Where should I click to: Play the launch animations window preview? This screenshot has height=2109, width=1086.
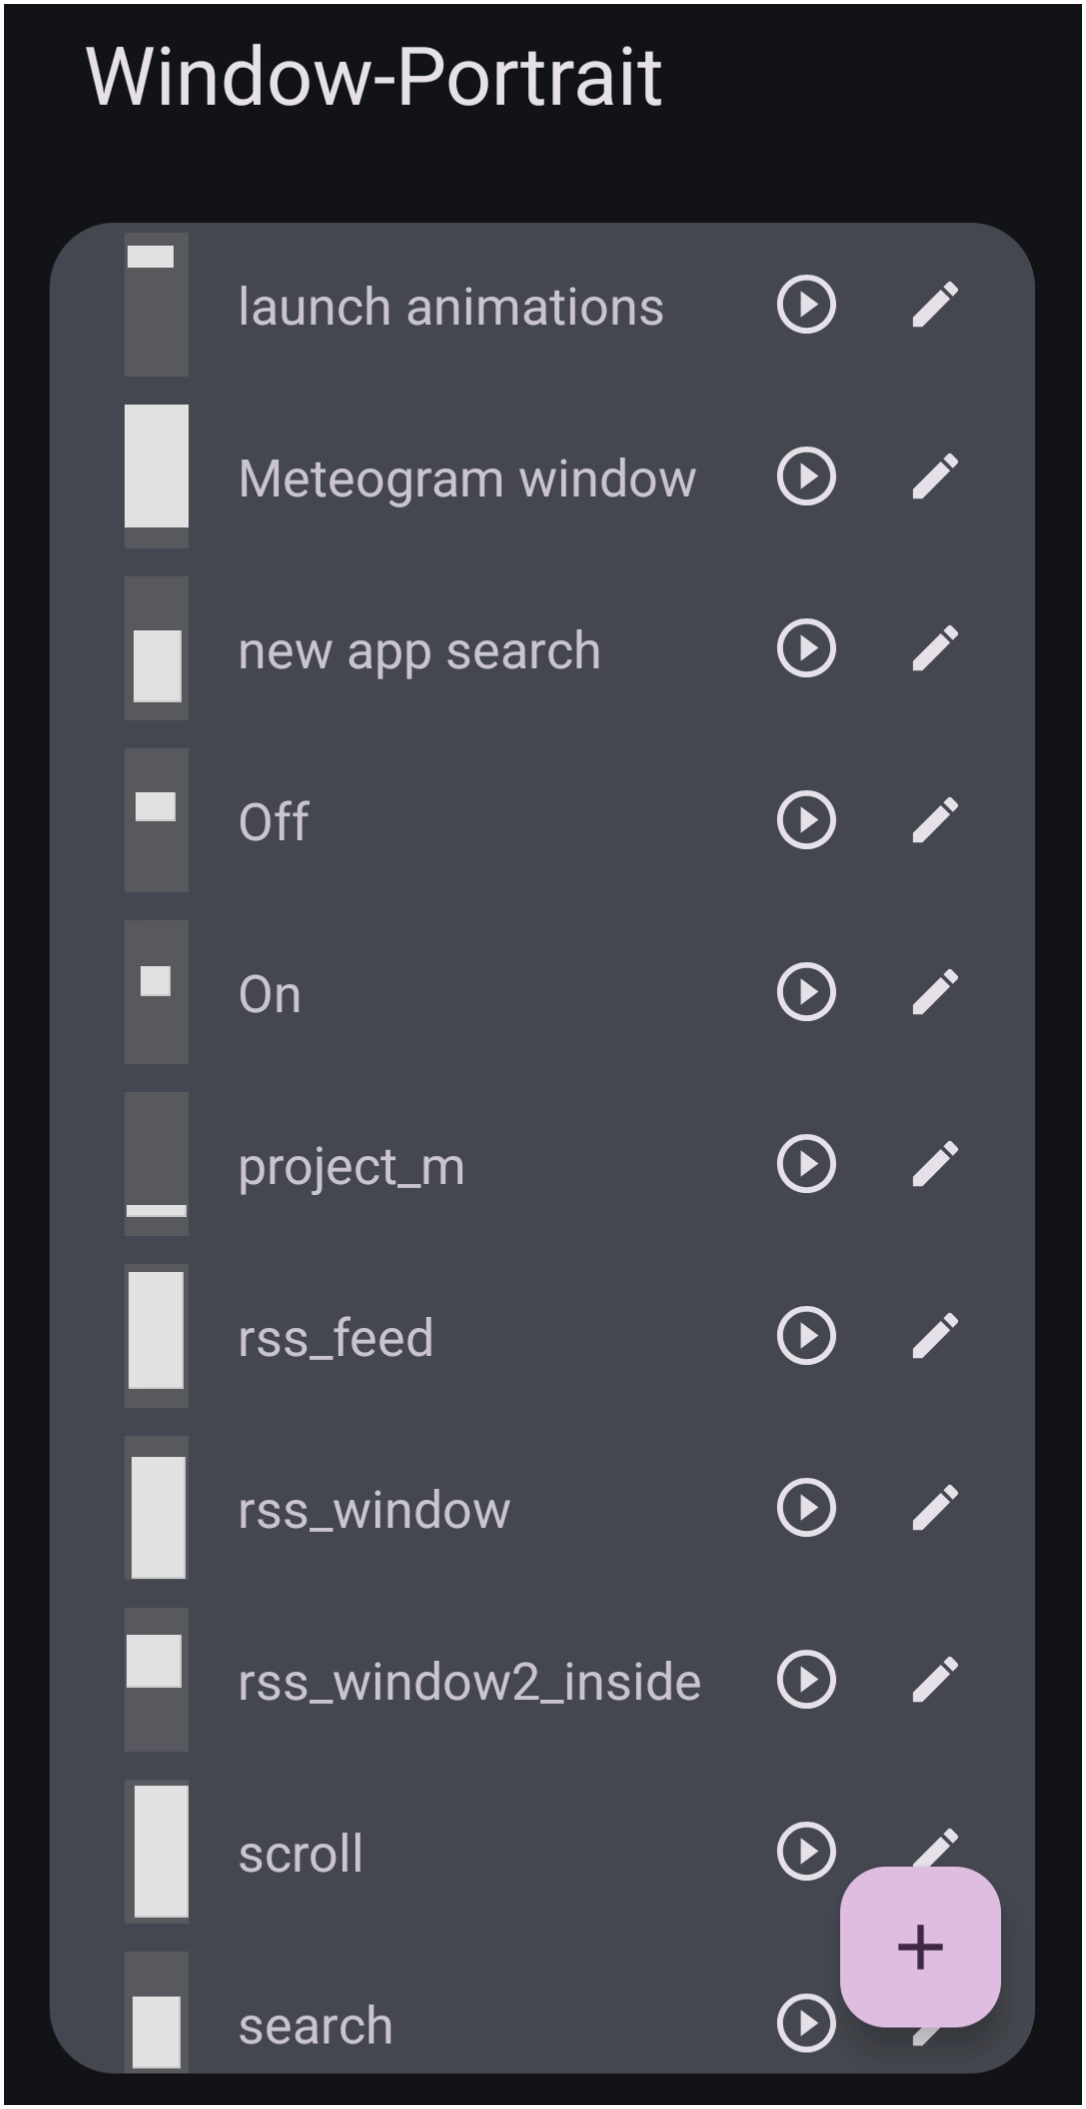pos(806,304)
